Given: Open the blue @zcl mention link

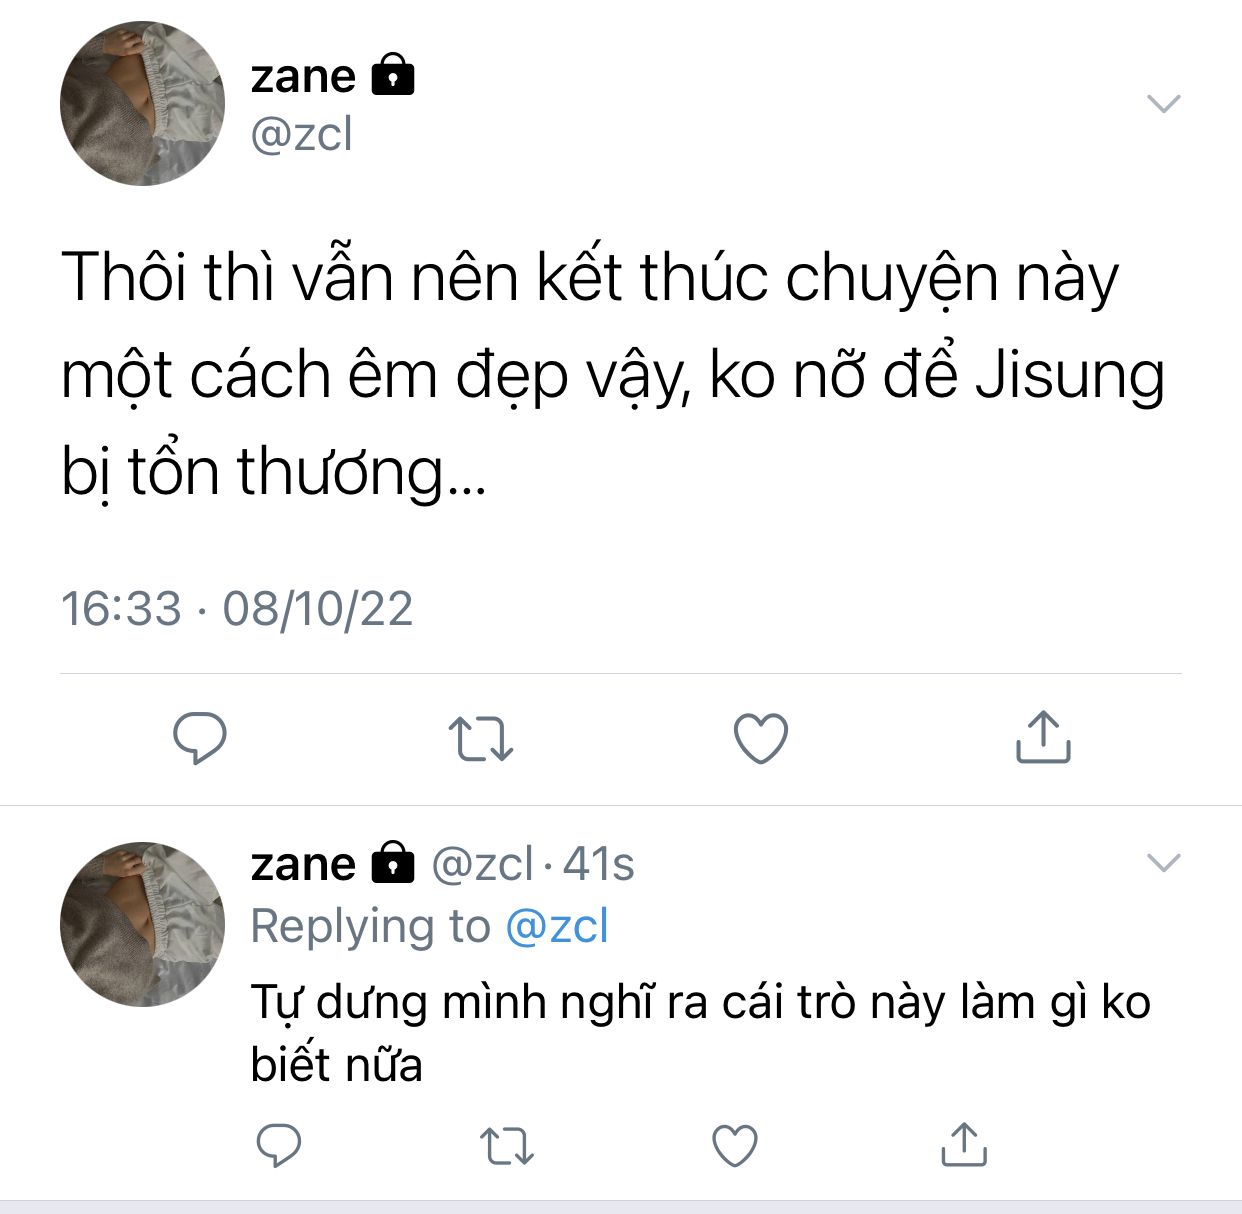Looking at the screenshot, I should [557, 926].
